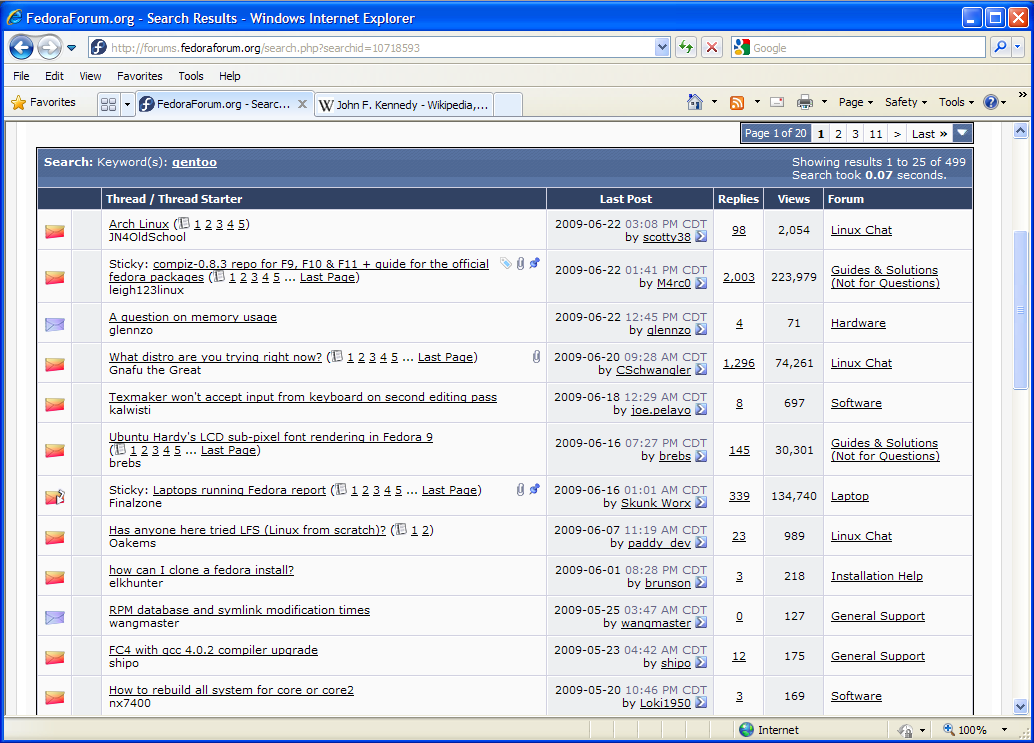Screen dimensions: 1034x743
Task: Open the recent pages dropdown arrow
Action: (71, 47)
